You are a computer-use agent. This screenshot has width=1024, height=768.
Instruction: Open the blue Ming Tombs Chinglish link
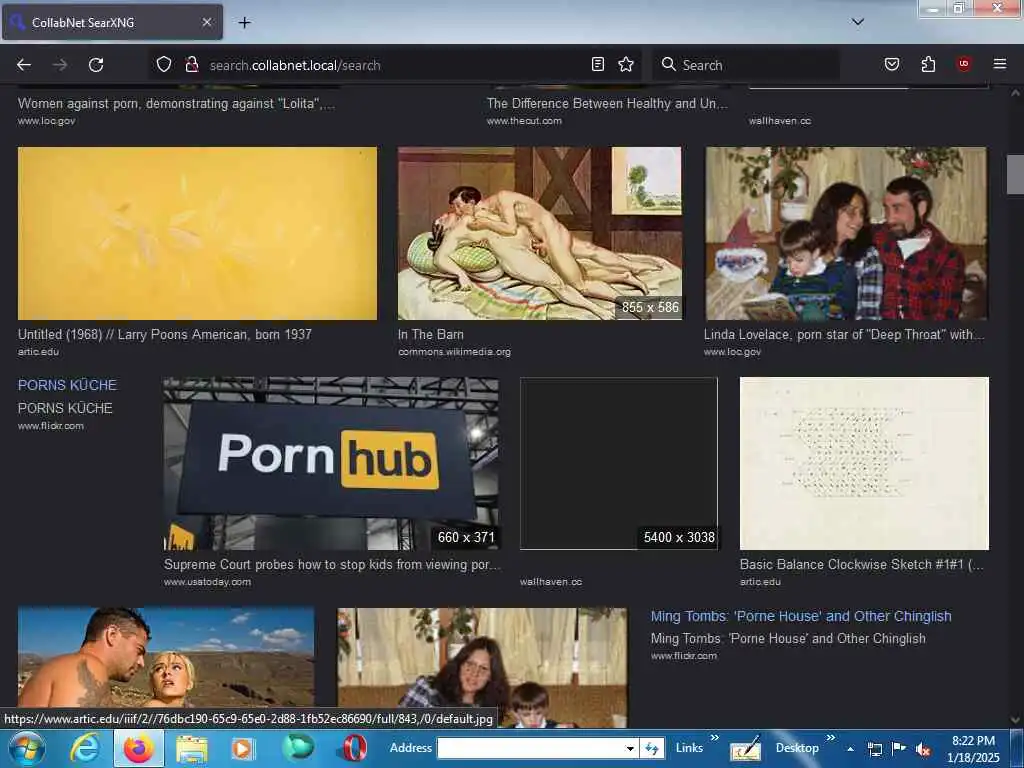click(801, 616)
